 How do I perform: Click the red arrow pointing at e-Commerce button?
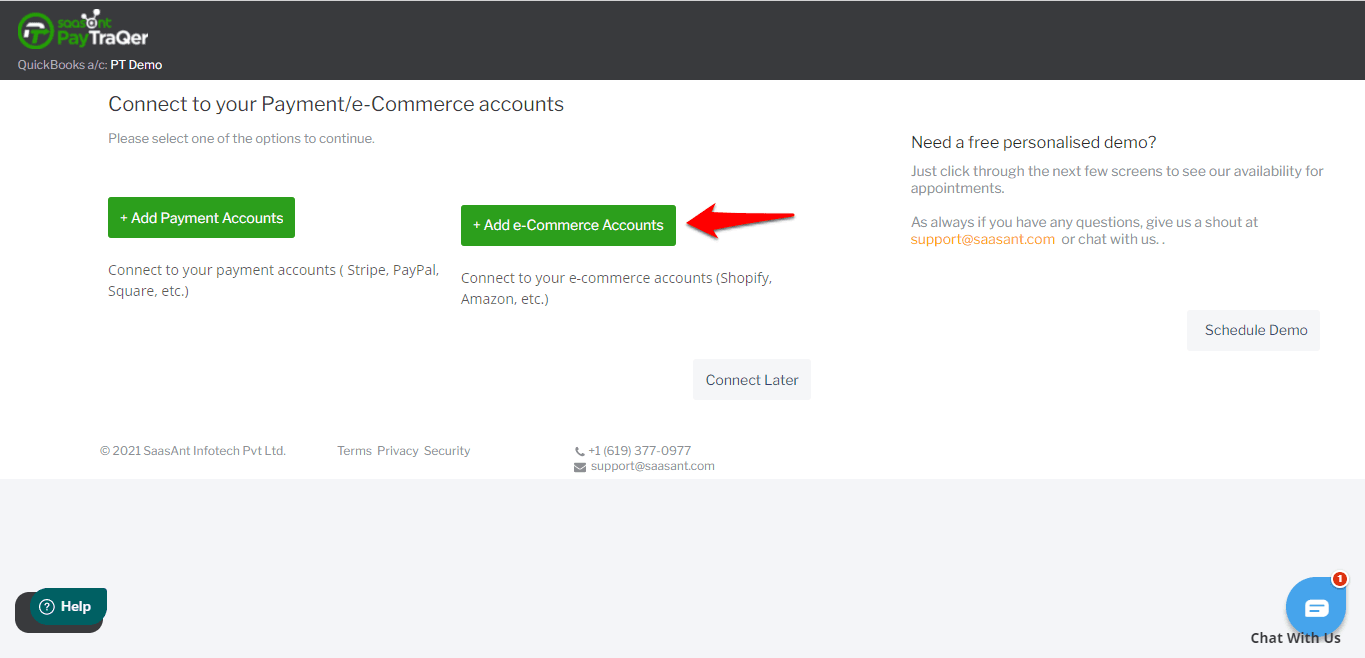(x=741, y=221)
